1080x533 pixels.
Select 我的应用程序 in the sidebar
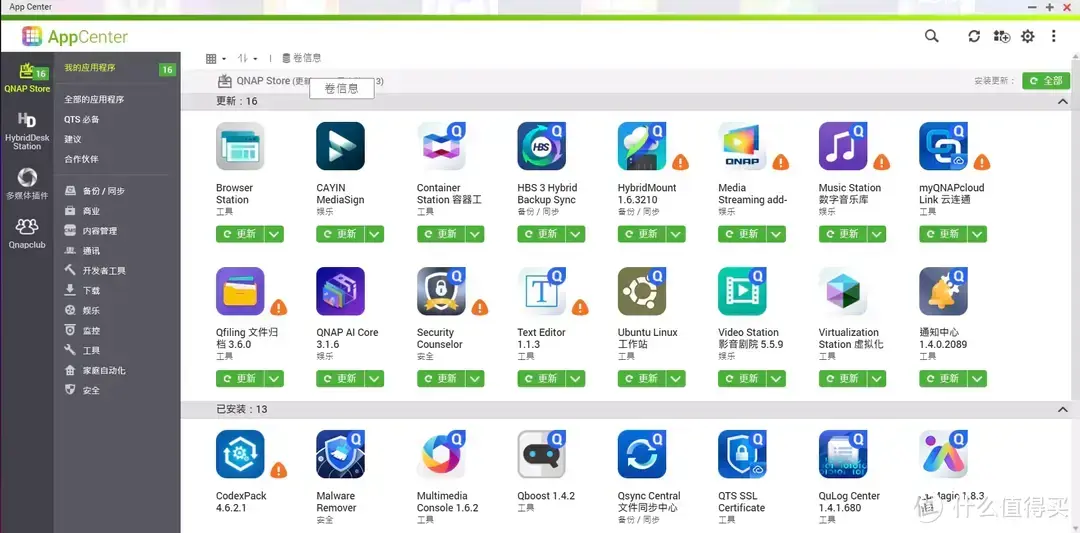(x=90, y=68)
